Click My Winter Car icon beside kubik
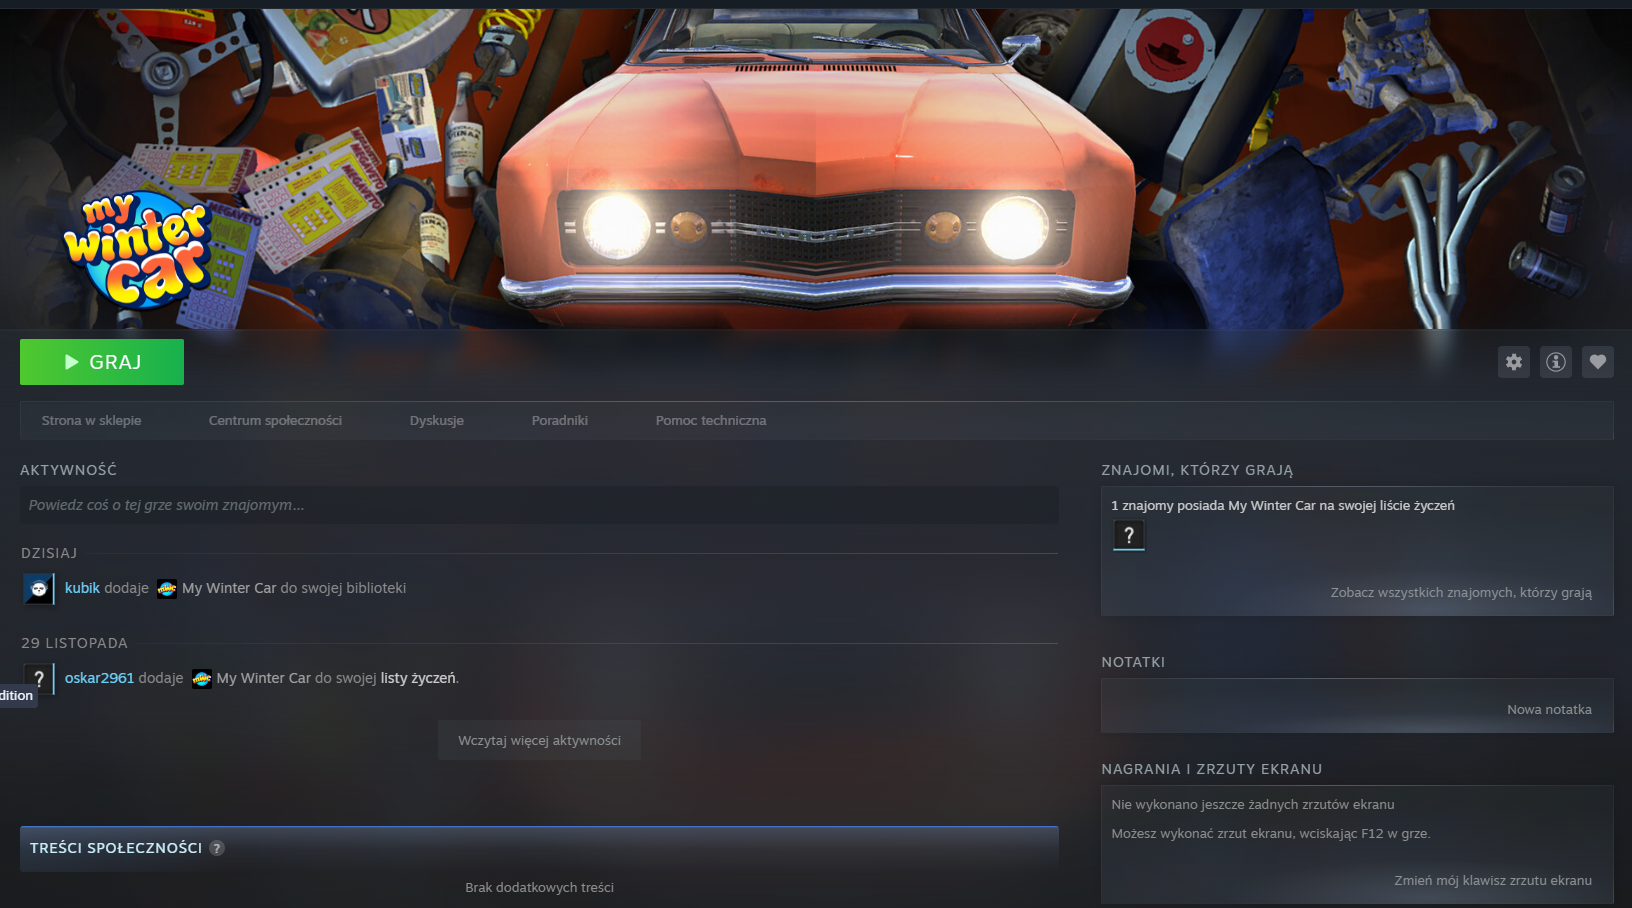The image size is (1632, 908). pyautogui.click(x=167, y=589)
